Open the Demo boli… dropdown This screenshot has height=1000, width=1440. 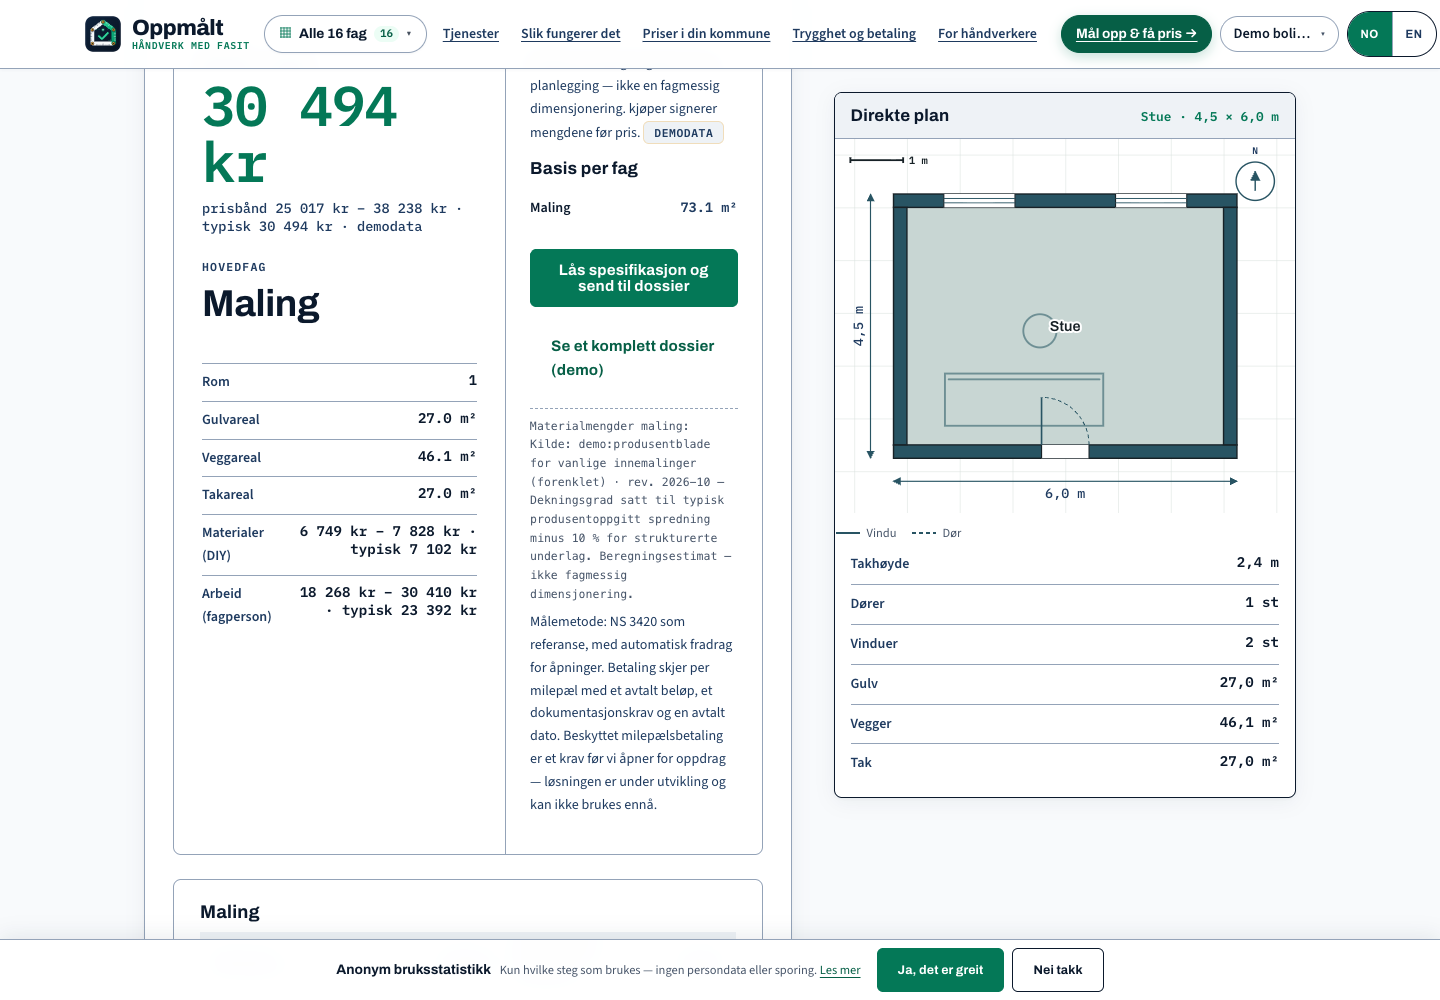[1279, 34]
